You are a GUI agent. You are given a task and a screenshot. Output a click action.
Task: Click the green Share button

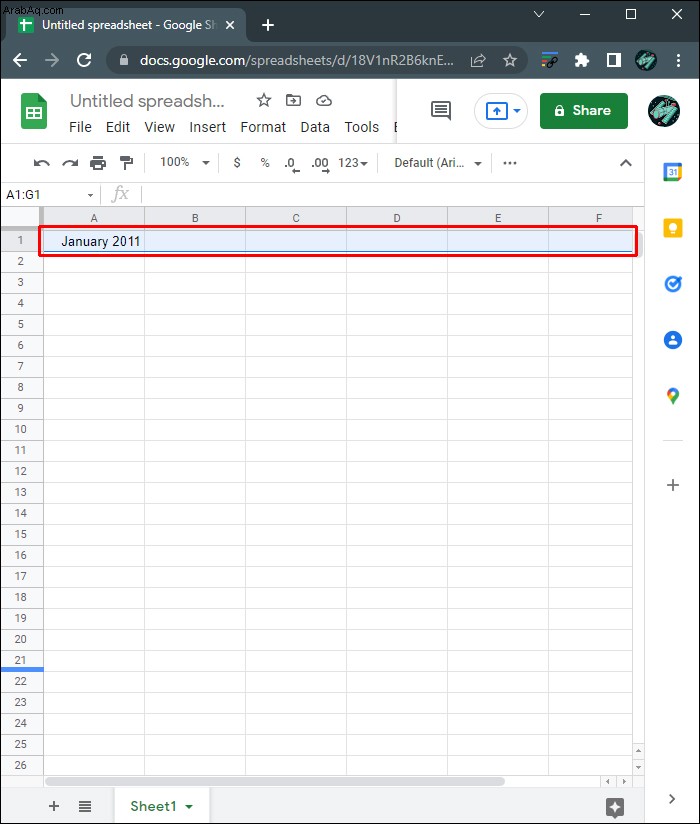[x=584, y=111]
